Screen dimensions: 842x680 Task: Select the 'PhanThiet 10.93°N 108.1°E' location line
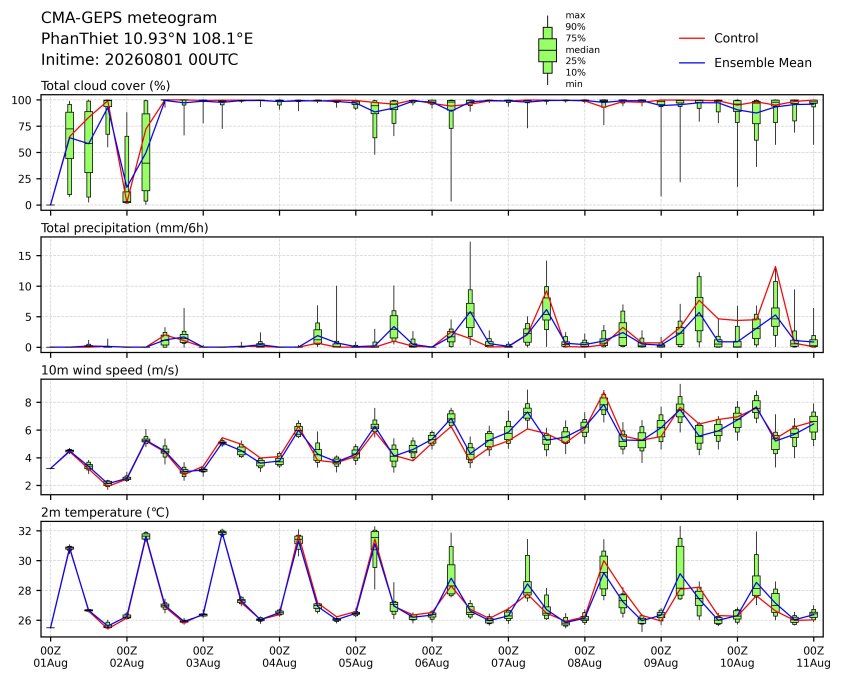147,39
